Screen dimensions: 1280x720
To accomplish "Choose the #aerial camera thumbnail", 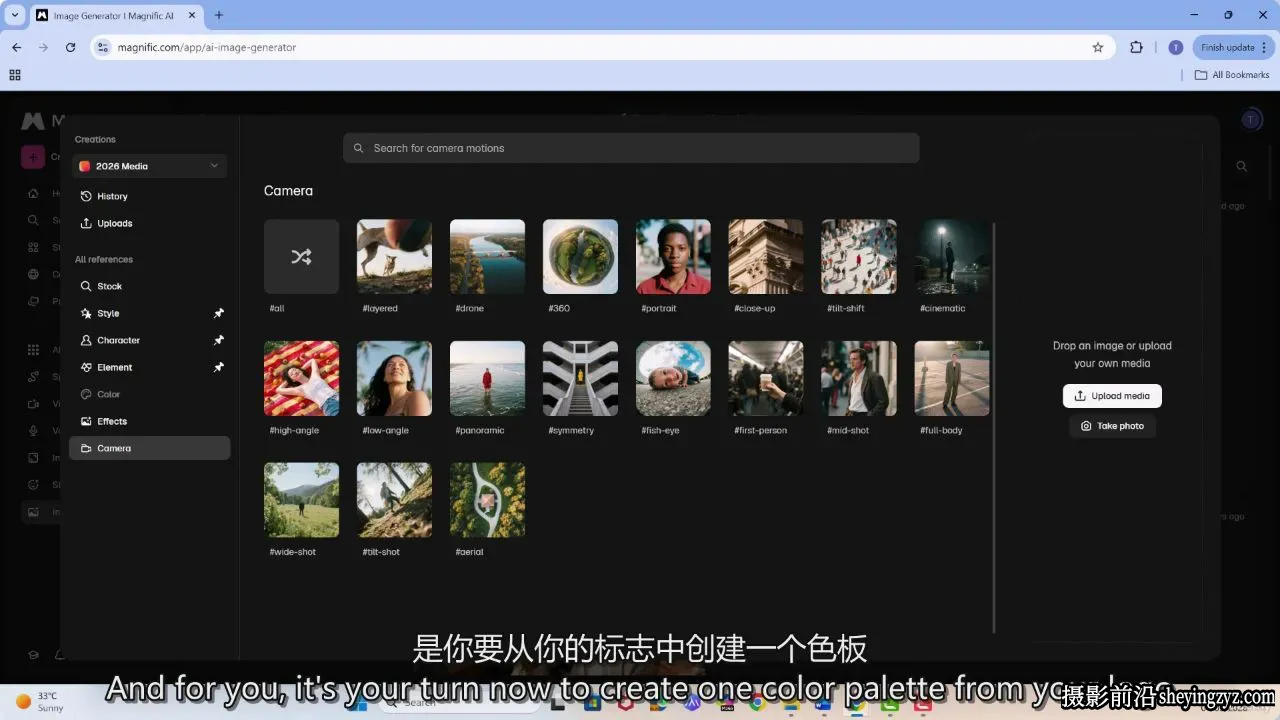I will pyautogui.click(x=487, y=499).
